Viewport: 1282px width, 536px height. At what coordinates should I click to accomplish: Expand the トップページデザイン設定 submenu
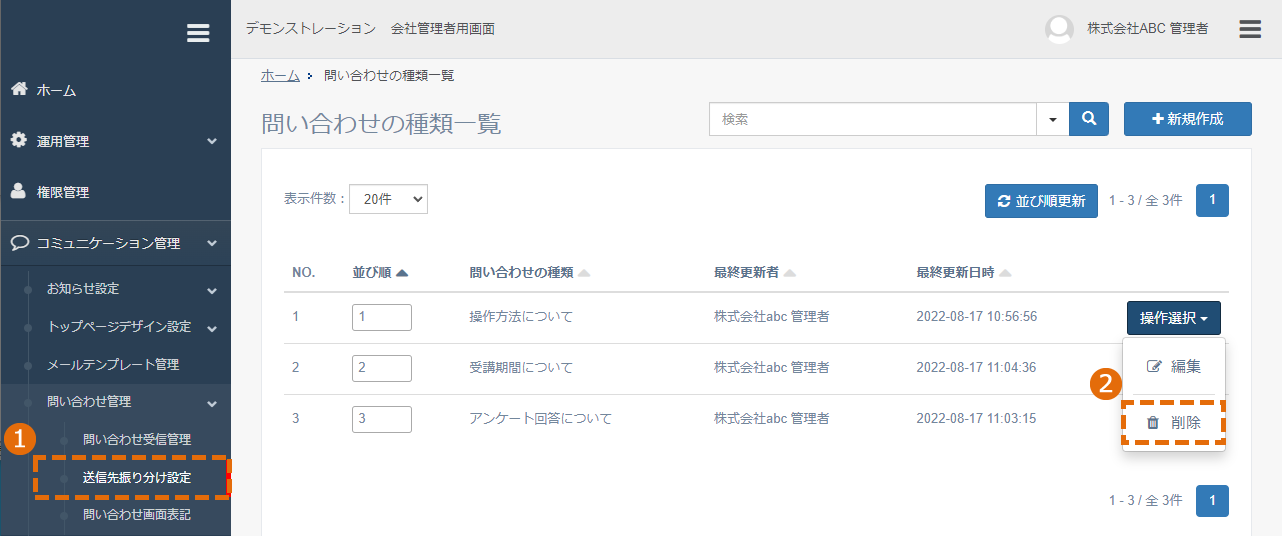pos(212,327)
